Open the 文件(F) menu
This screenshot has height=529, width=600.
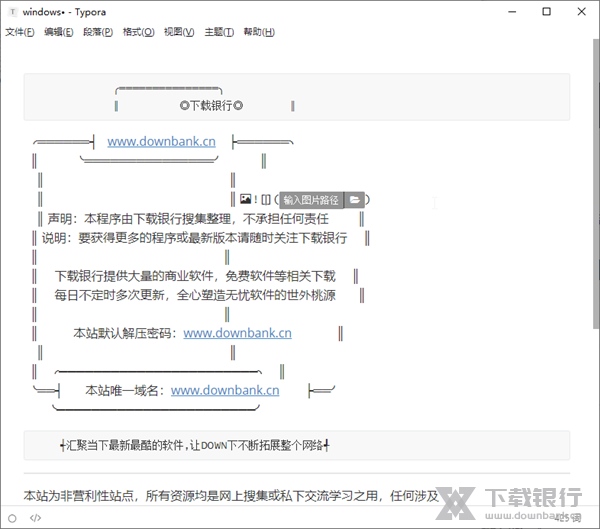tap(19, 32)
